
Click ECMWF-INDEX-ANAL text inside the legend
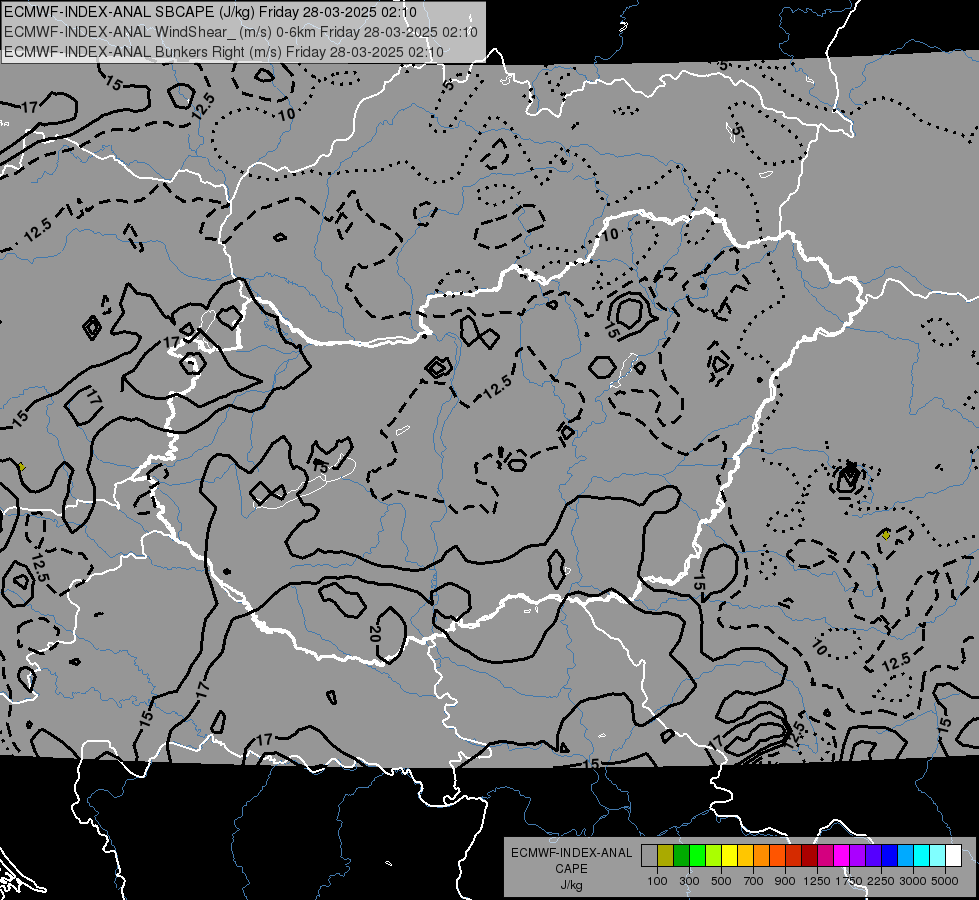[x=571, y=853]
